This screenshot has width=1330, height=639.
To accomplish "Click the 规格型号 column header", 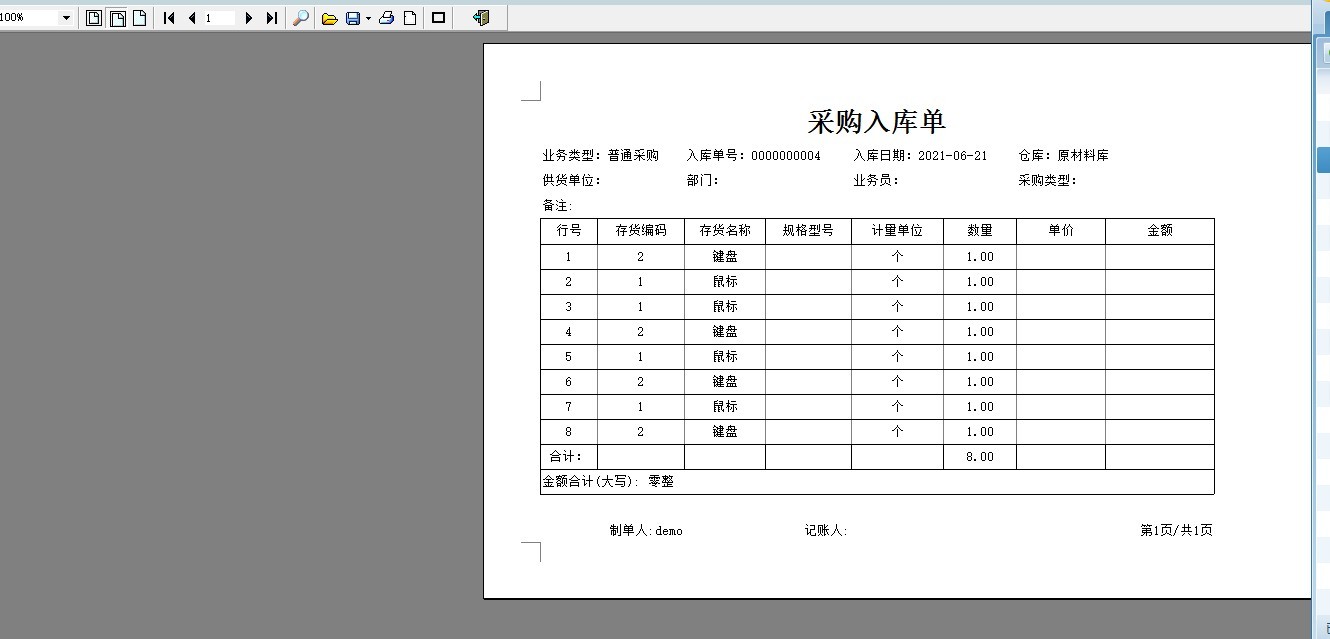I will [x=808, y=231].
